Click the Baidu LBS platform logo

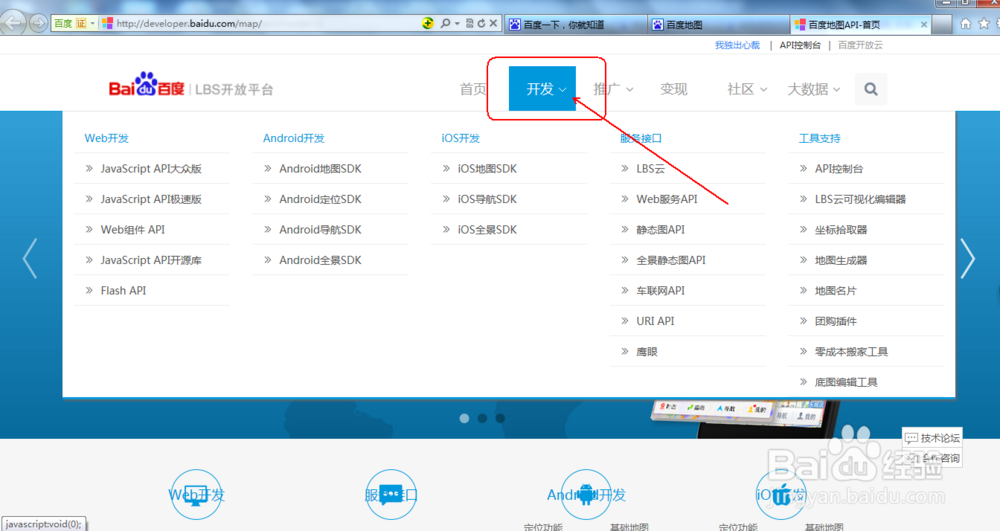pyautogui.click(x=191, y=86)
